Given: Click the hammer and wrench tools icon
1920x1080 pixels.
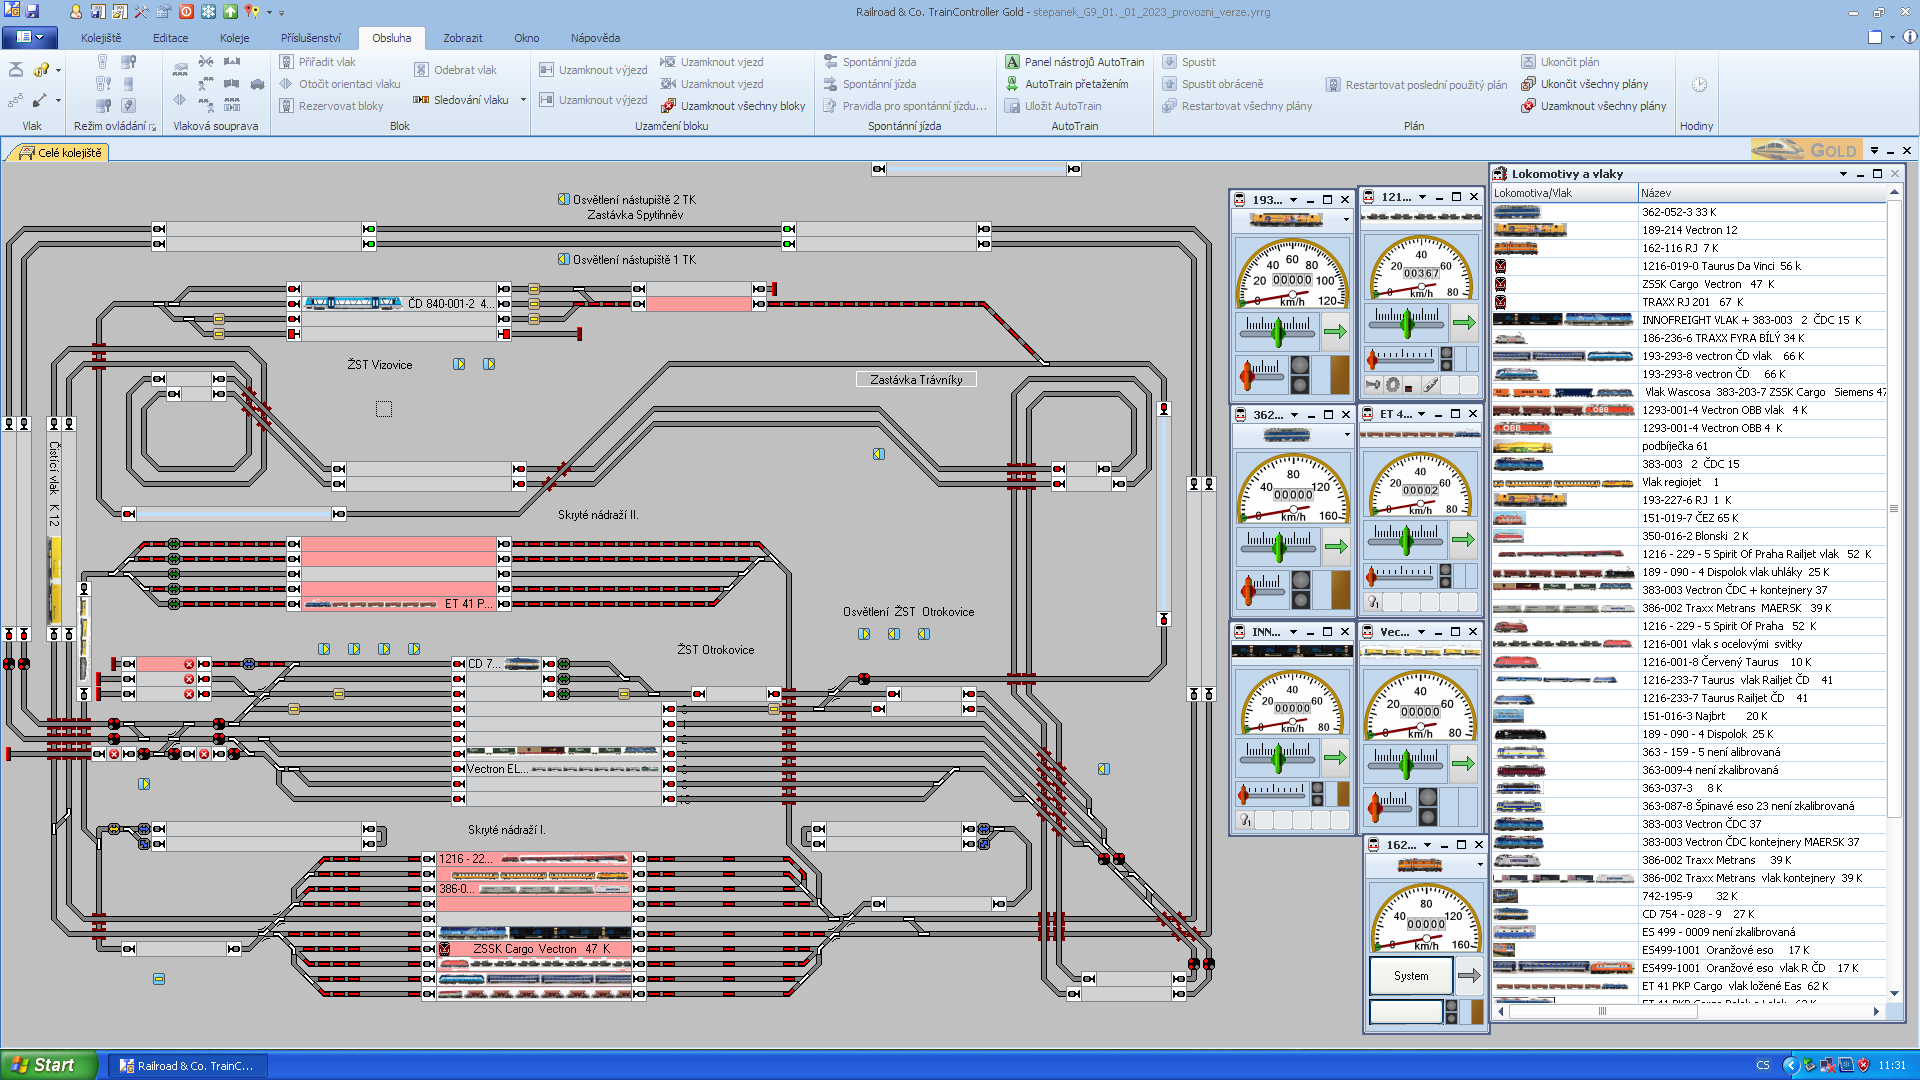Looking at the screenshot, I should [141, 11].
